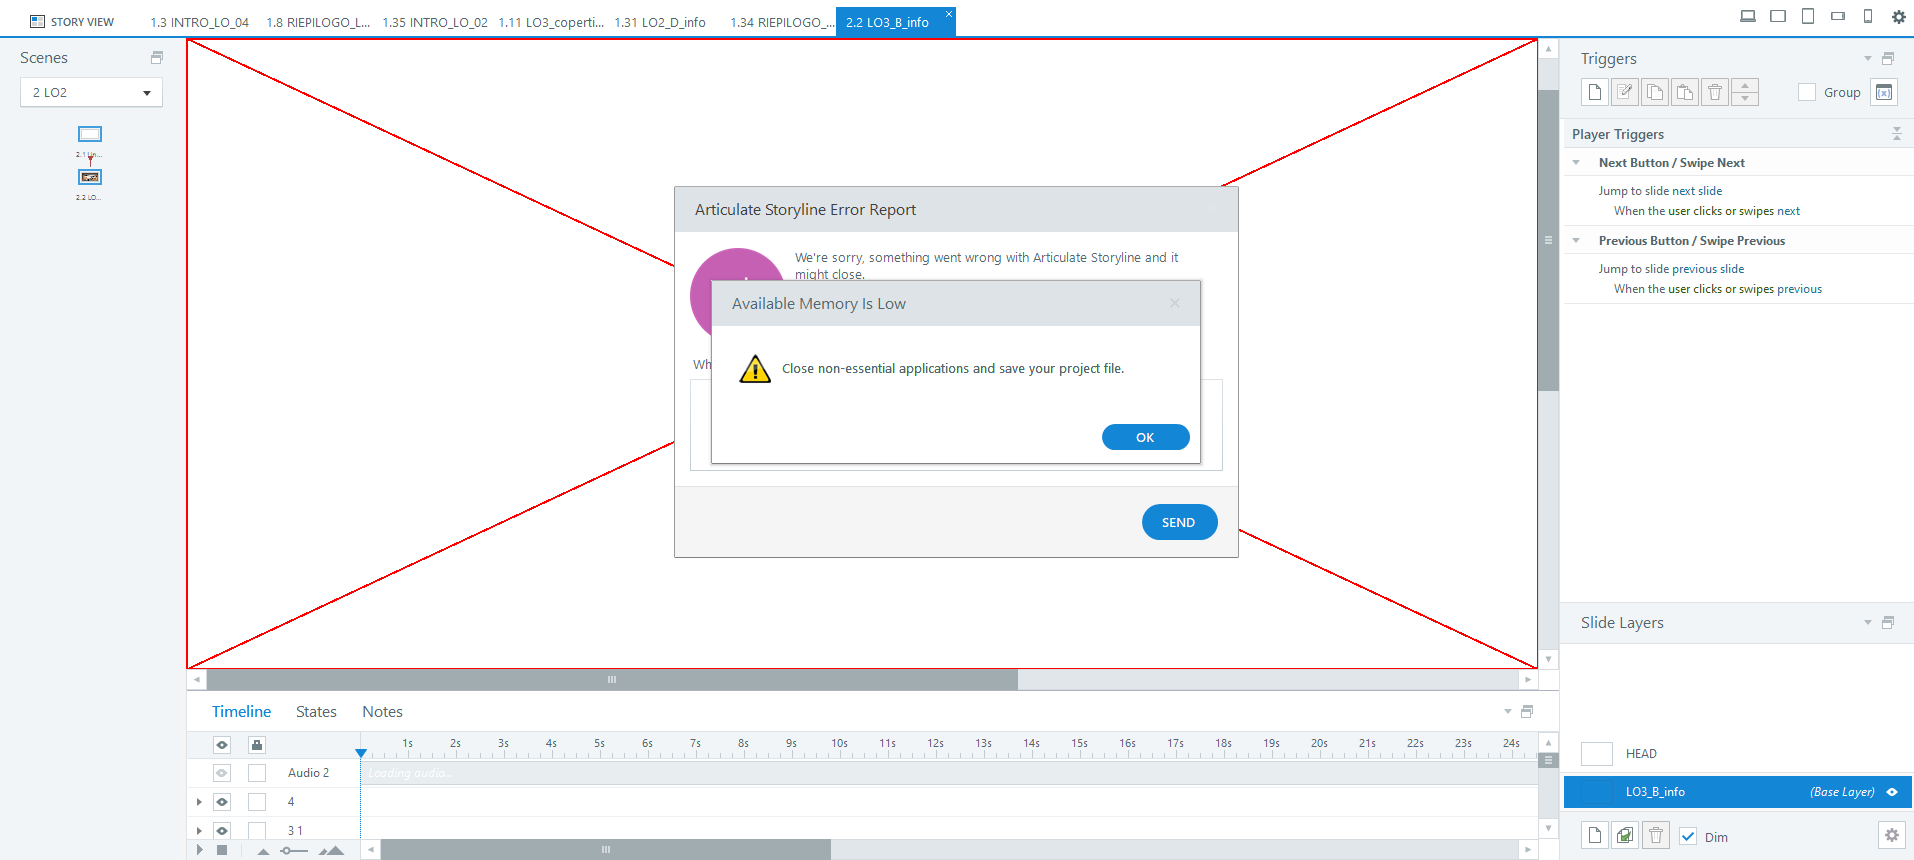Click trigger order up/down stepper

tap(1745, 92)
